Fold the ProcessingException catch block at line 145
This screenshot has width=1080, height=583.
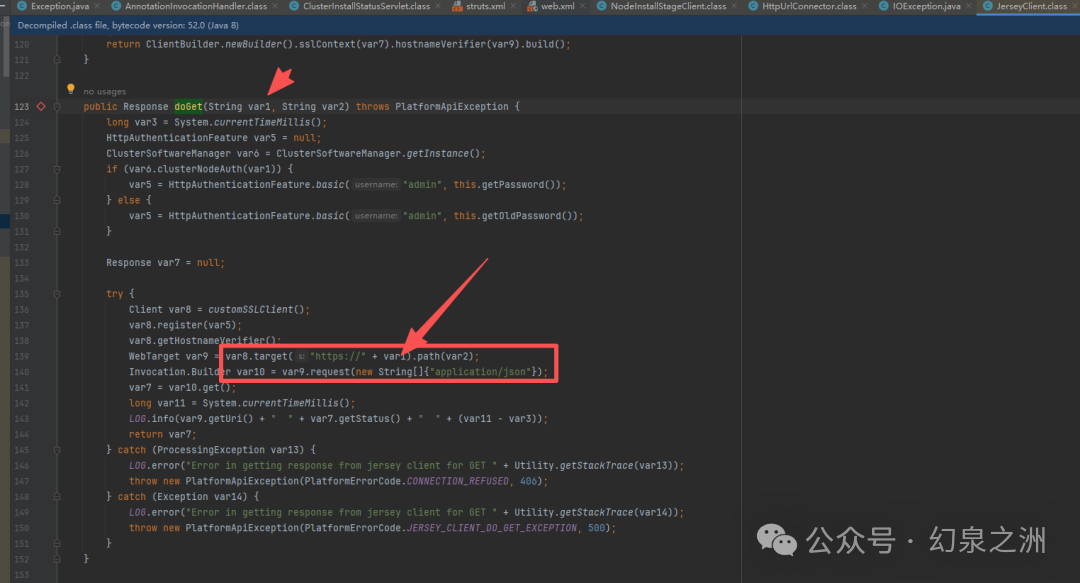pyautogui.click(x=57, y=450)
